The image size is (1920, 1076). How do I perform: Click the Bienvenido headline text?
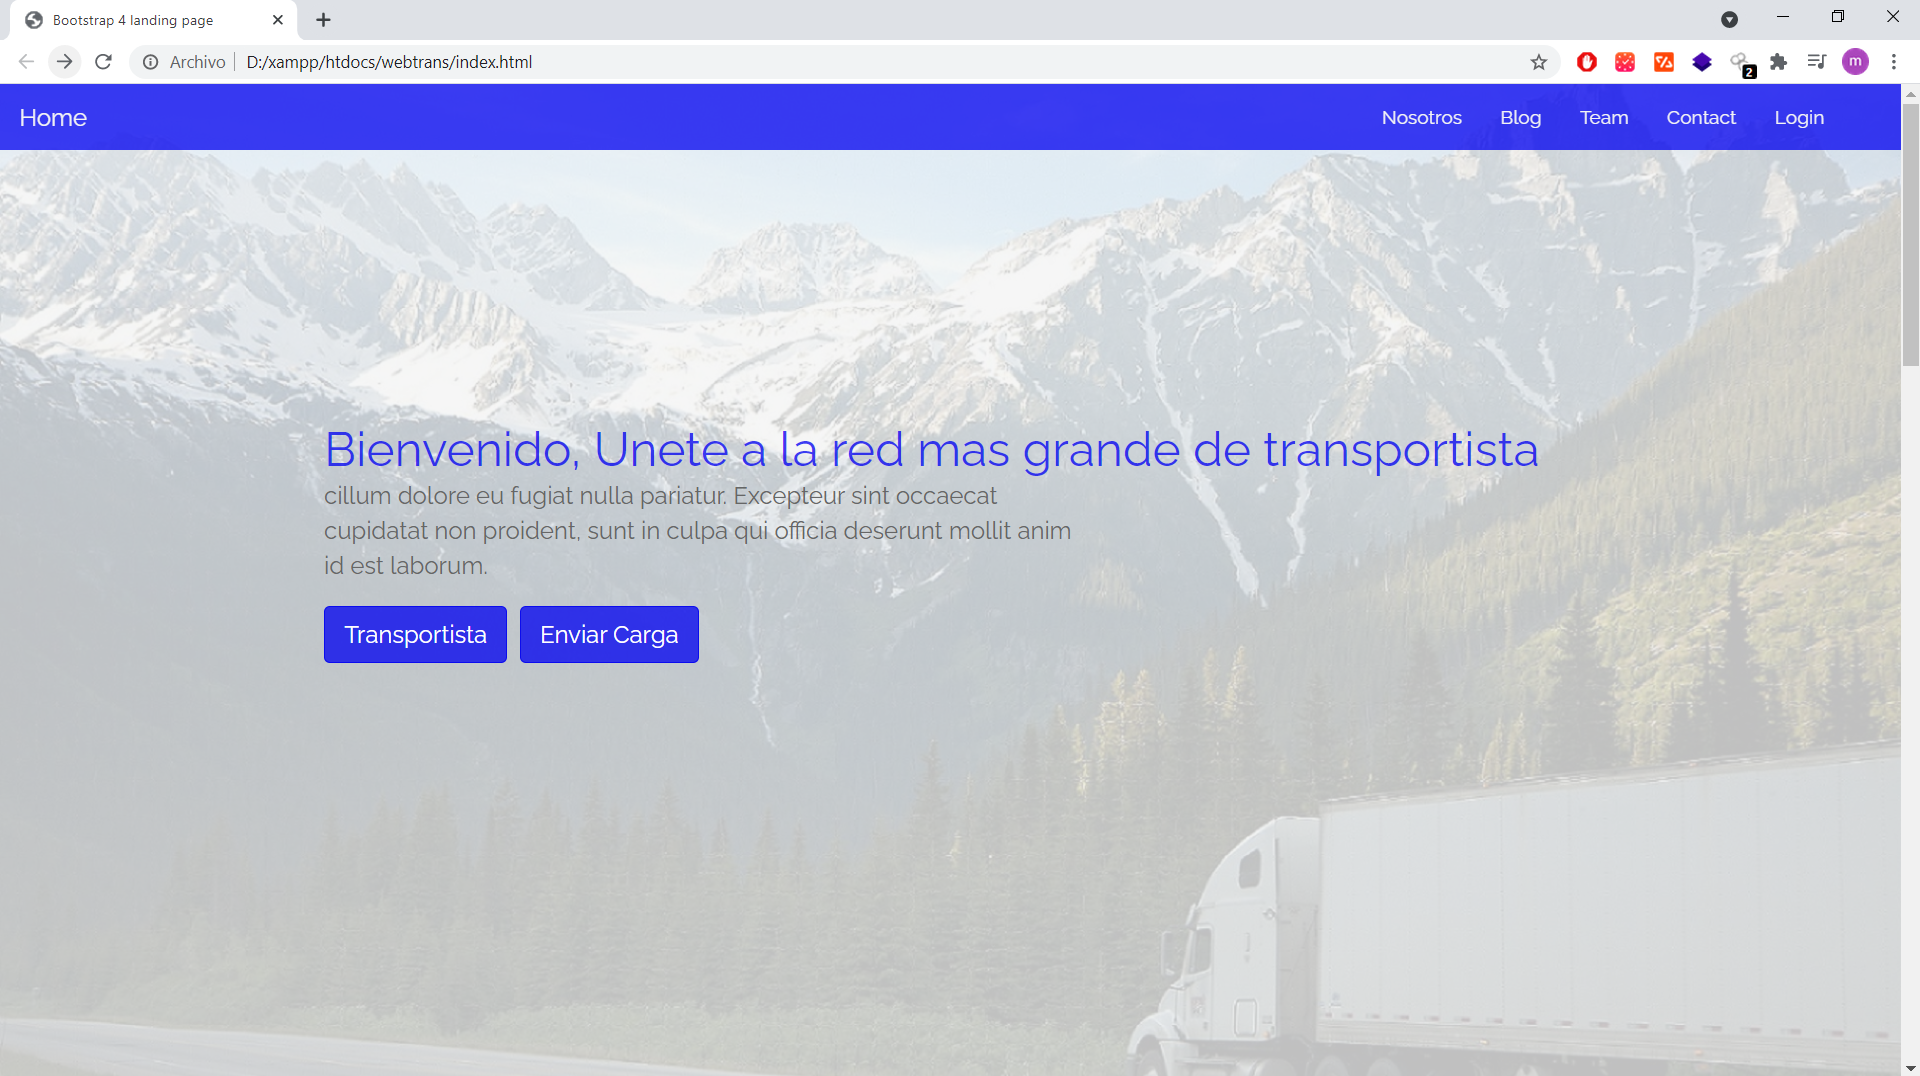(x=931, y=450)
